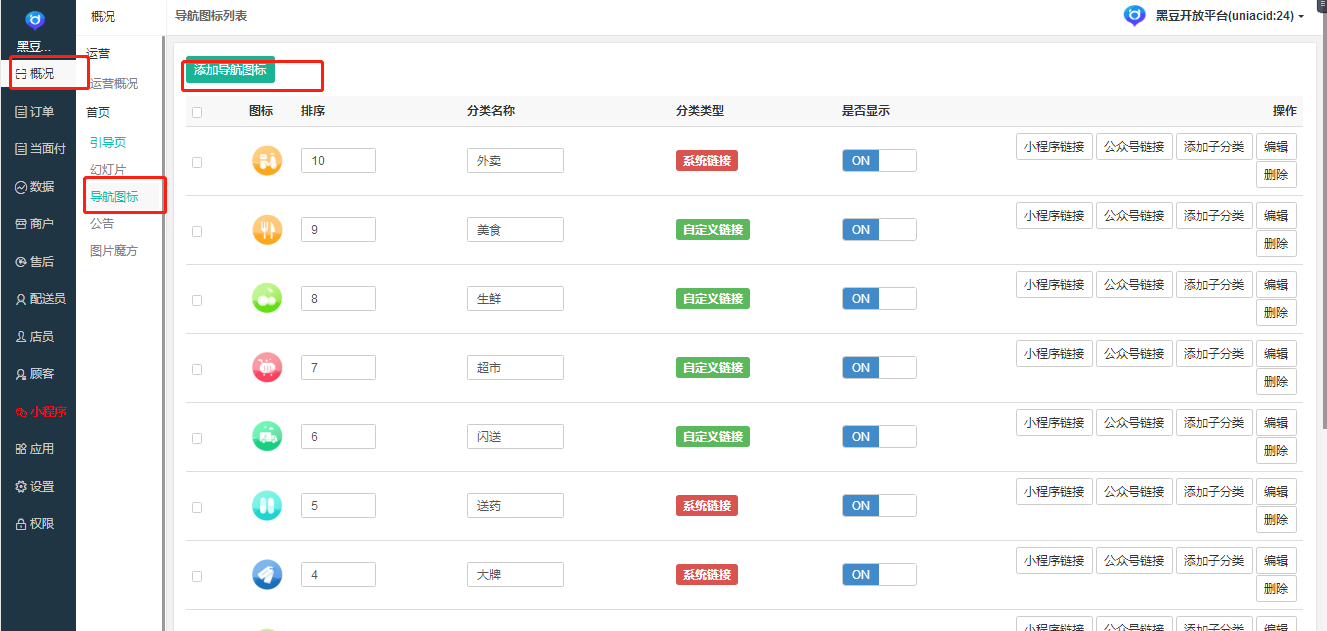The width and height of the screenshot is (1327, 631).
Task: Open the 数据 sidebar section
Action: (x=35, y=186)
